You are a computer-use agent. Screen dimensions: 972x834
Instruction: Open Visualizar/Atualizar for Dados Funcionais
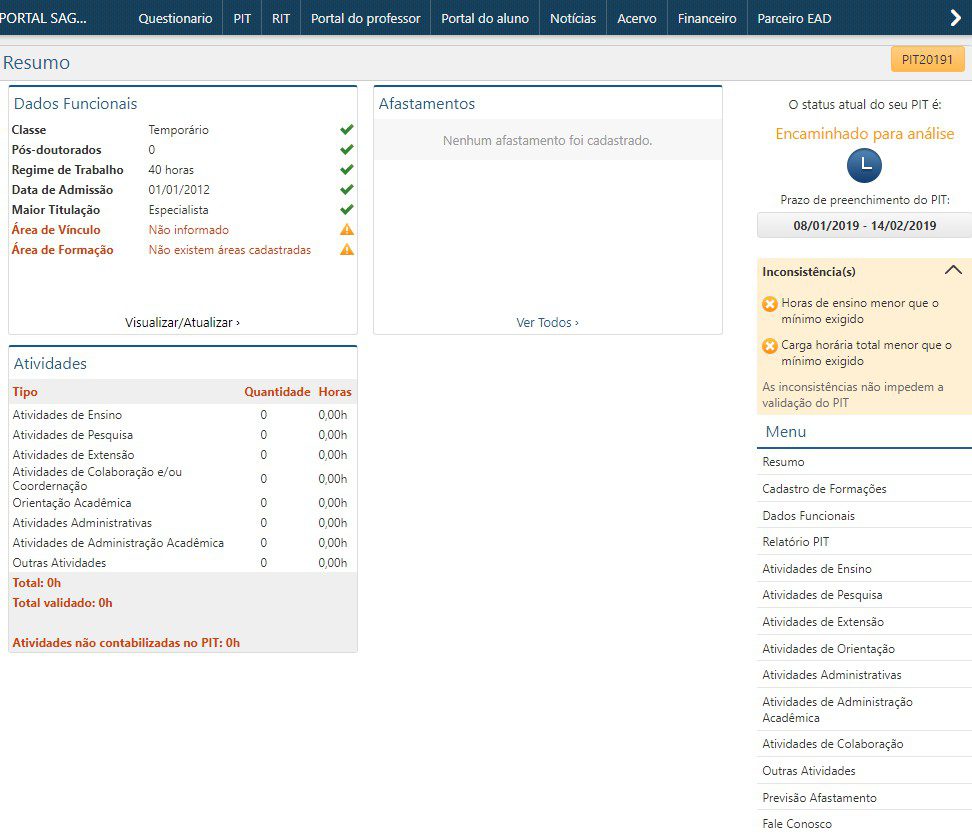click(182, 323)
